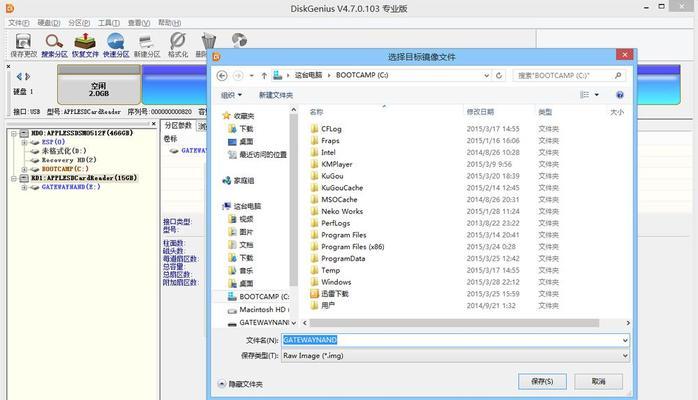Select BOOTCAMP (C:) in navigation pane
The width and height of the screenshot is (698, 400).
point(259,296)
